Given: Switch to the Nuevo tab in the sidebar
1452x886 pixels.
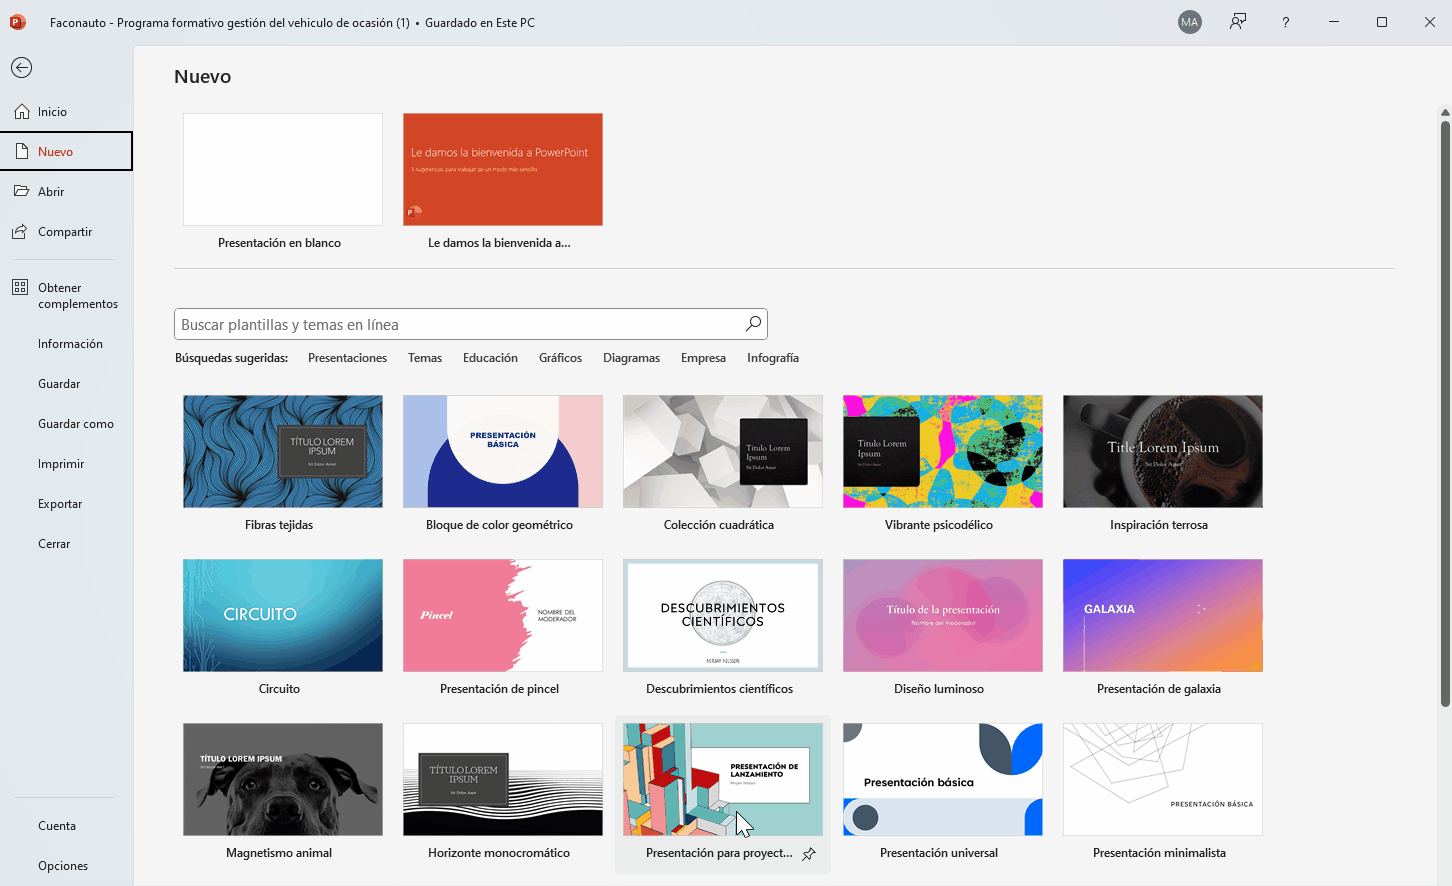Looking at the screenshot, I should pos(52,151).
